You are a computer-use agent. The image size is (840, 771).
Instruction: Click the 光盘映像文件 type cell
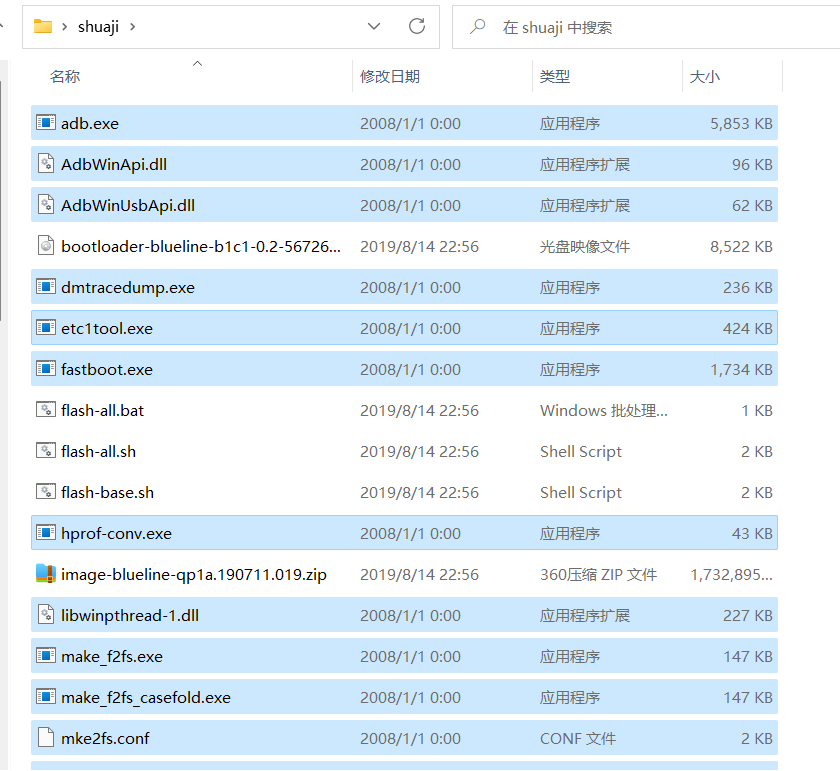pos(585,246)
